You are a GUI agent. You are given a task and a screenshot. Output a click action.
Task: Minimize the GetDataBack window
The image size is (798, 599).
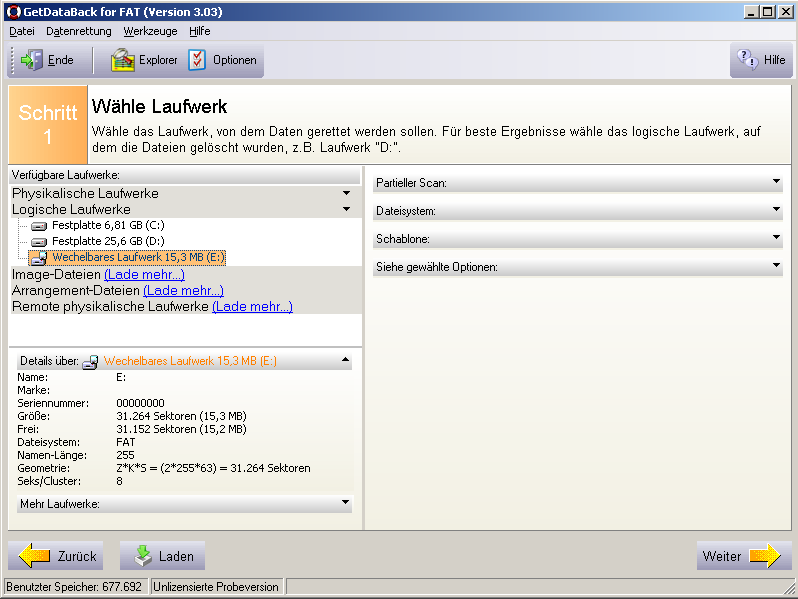(x=751, y=12)
